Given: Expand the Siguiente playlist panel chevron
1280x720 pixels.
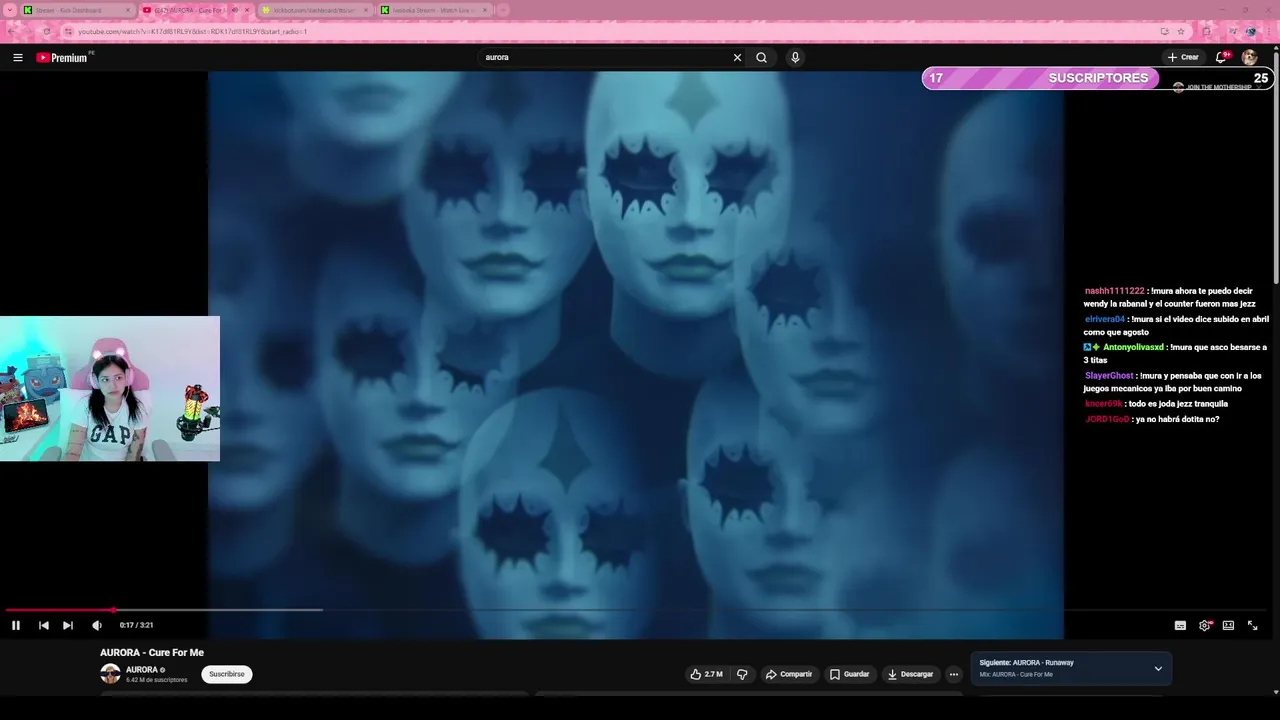Looking at the screenshot, I should point(1158,668).
